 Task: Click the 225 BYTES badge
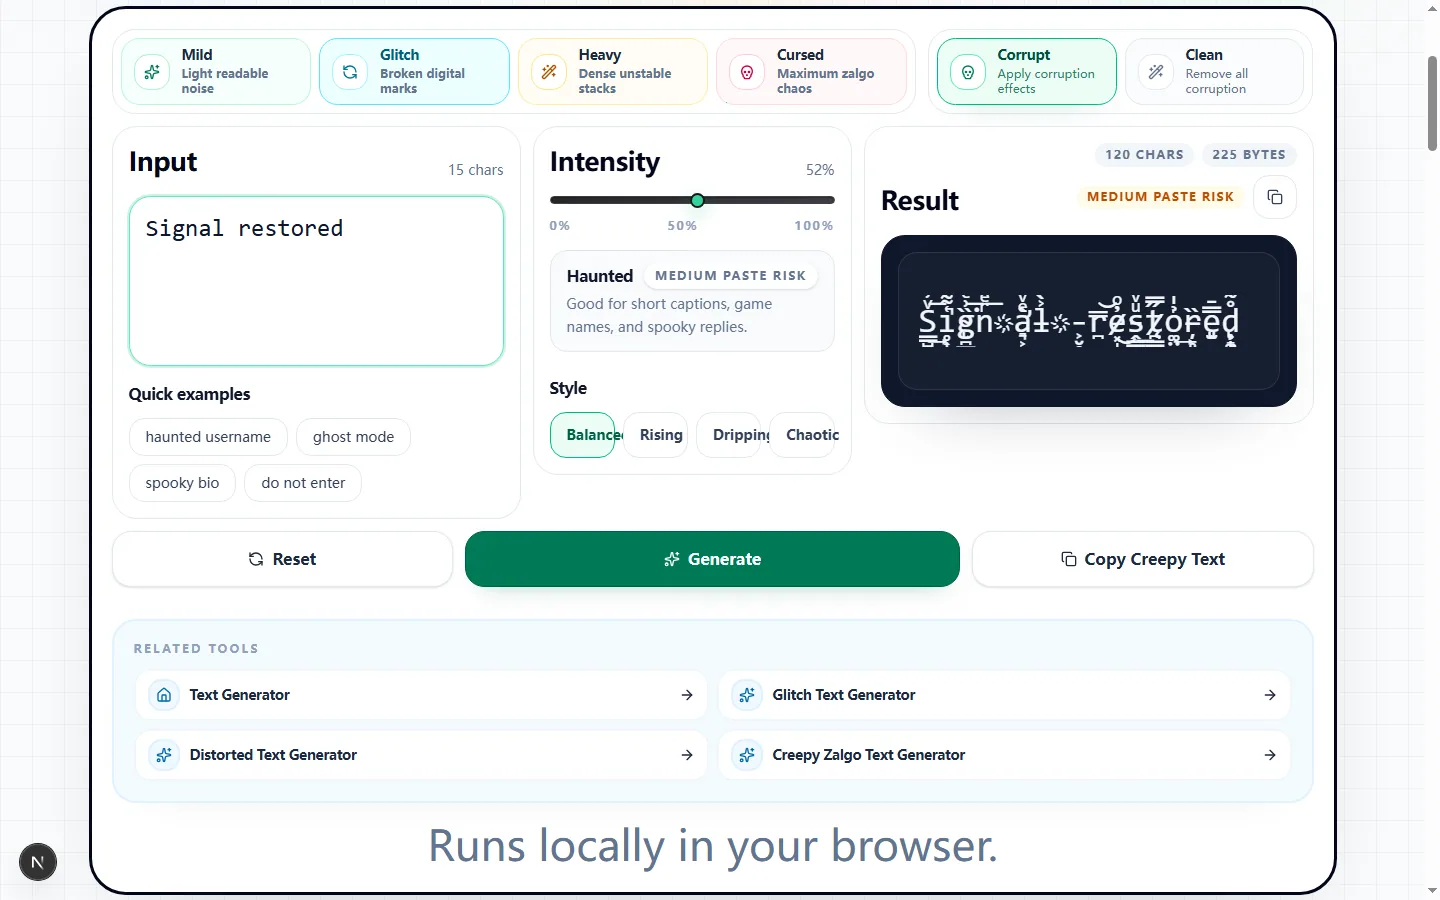pos(1249,155)
